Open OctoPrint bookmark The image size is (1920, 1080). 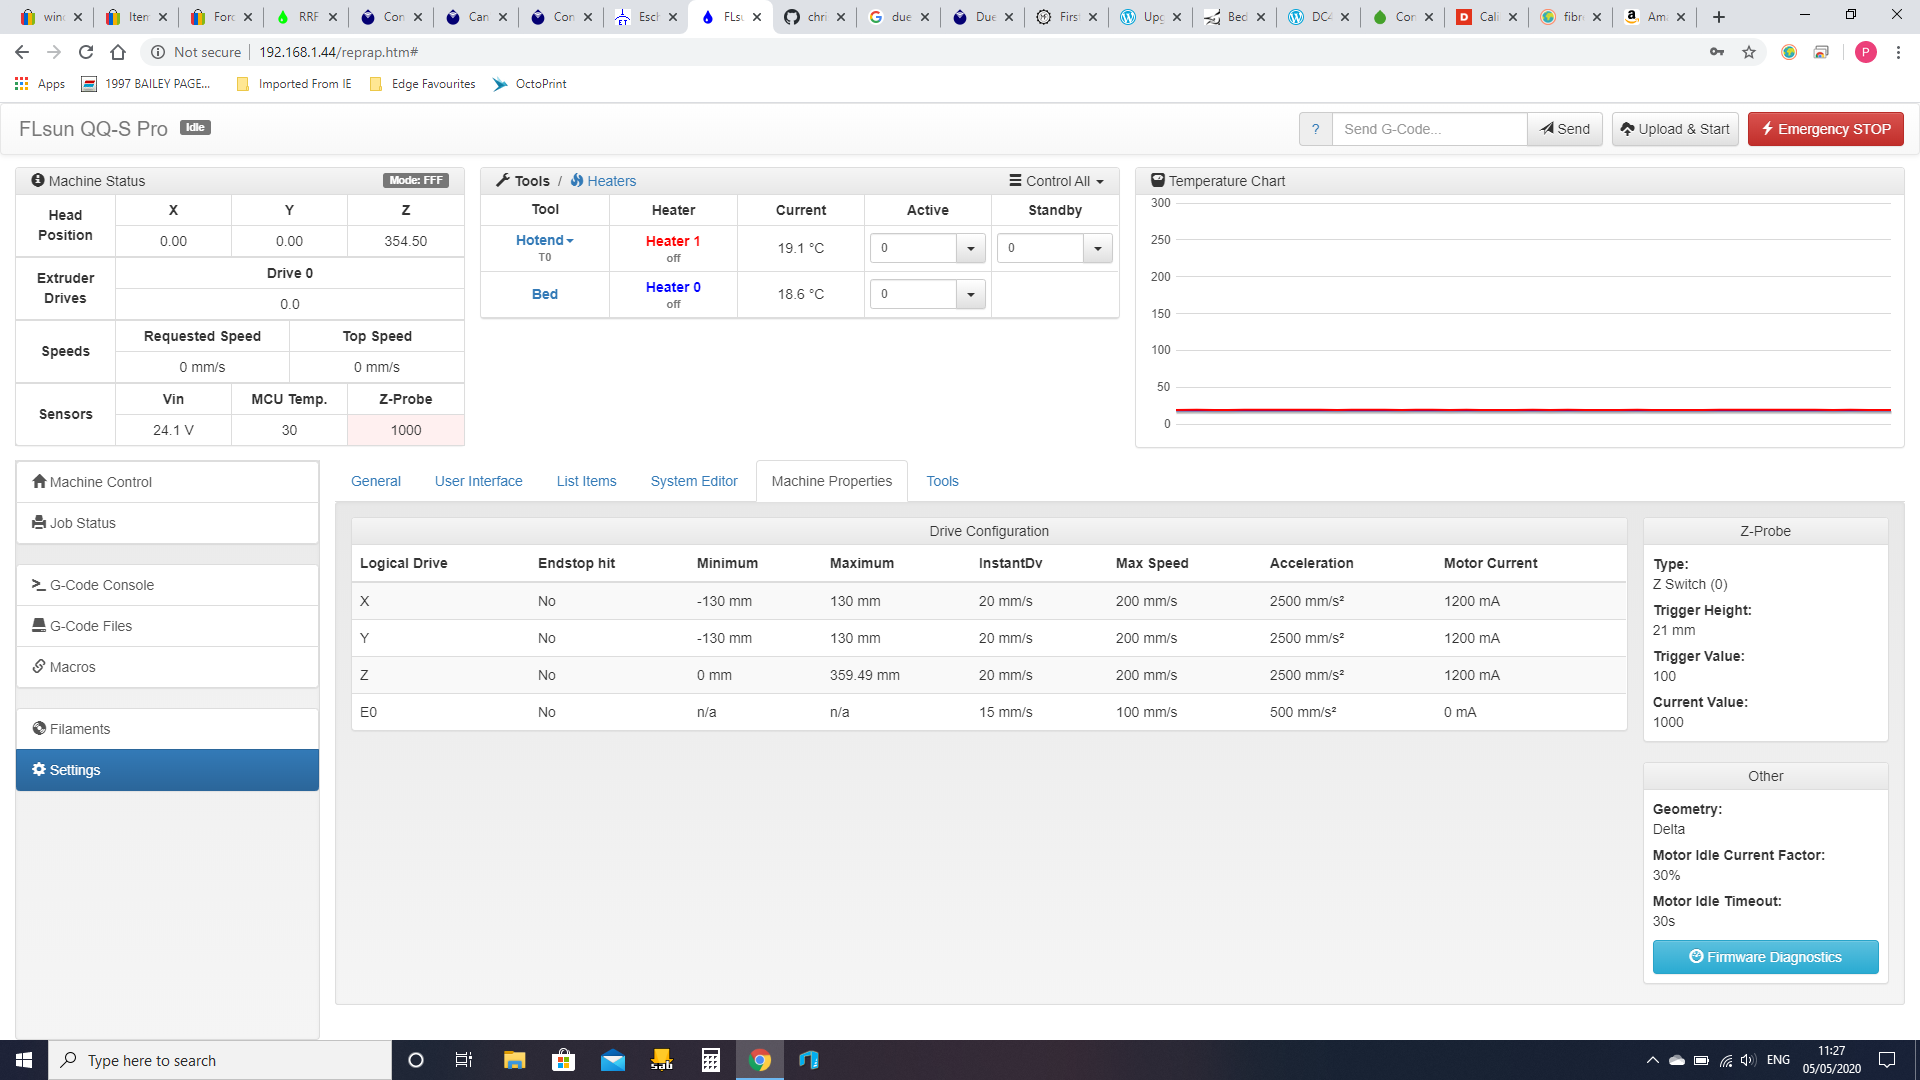[530, 84]
